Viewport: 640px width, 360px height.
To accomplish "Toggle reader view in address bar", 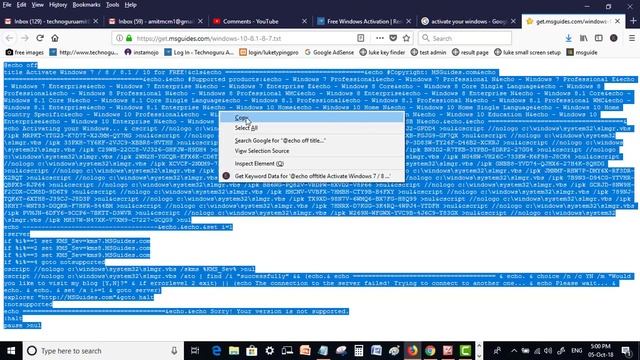I will (x=361, y=38).
